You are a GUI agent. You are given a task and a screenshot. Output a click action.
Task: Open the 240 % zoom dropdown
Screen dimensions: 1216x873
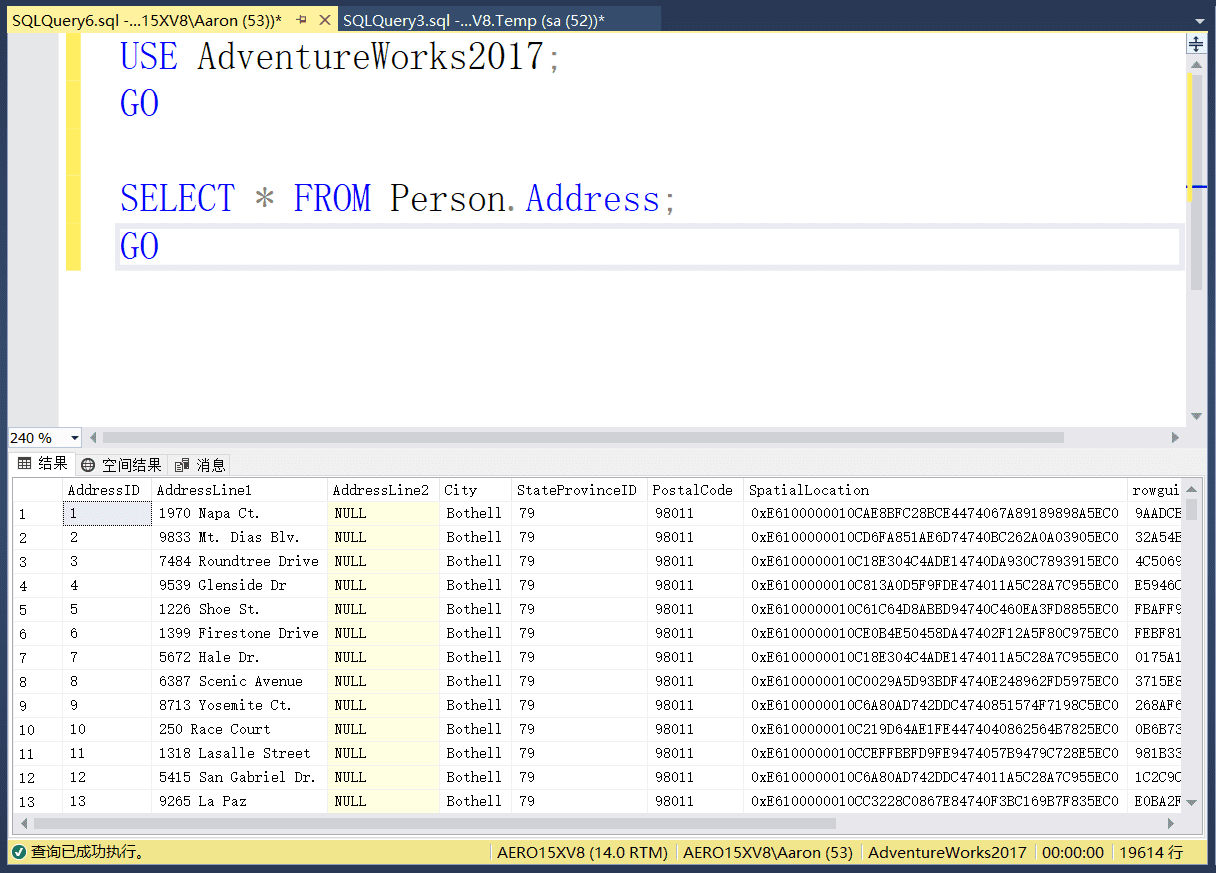click(74, 438)
